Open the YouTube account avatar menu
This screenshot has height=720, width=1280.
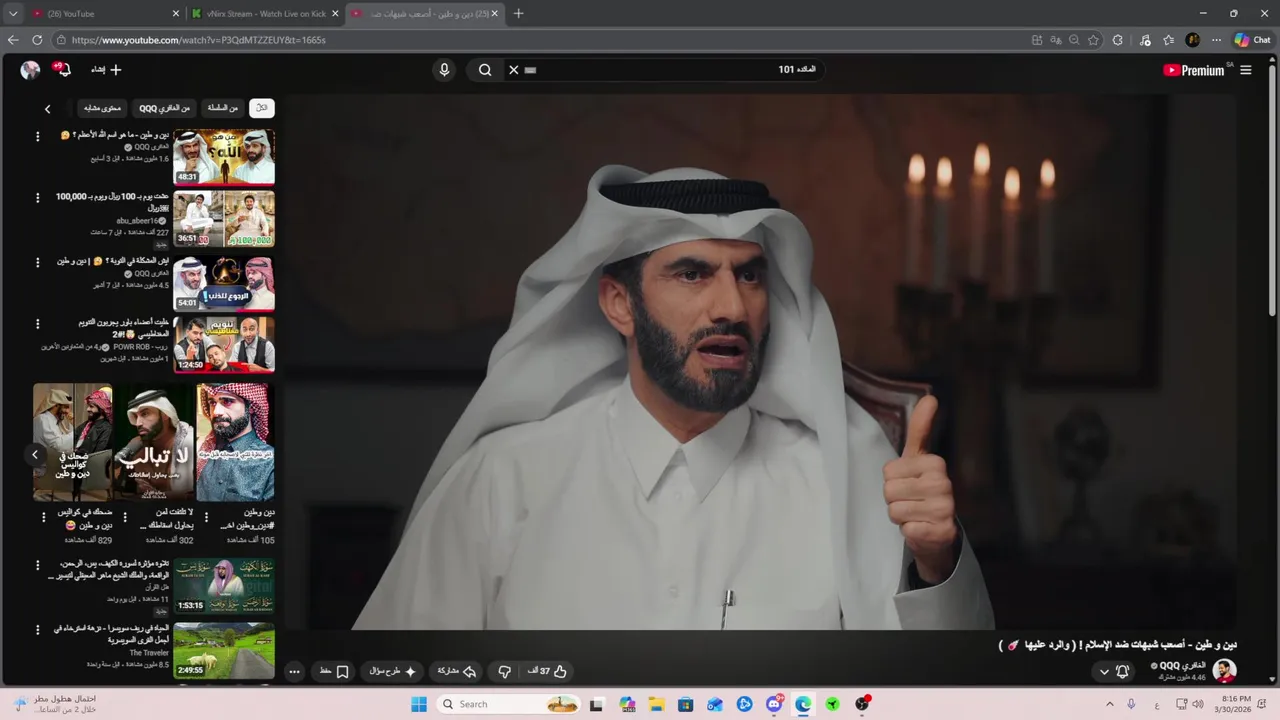(30, 70)
